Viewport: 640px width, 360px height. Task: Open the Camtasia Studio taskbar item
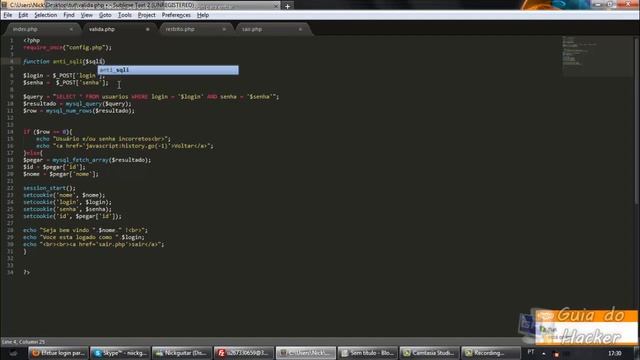(429, 353)
